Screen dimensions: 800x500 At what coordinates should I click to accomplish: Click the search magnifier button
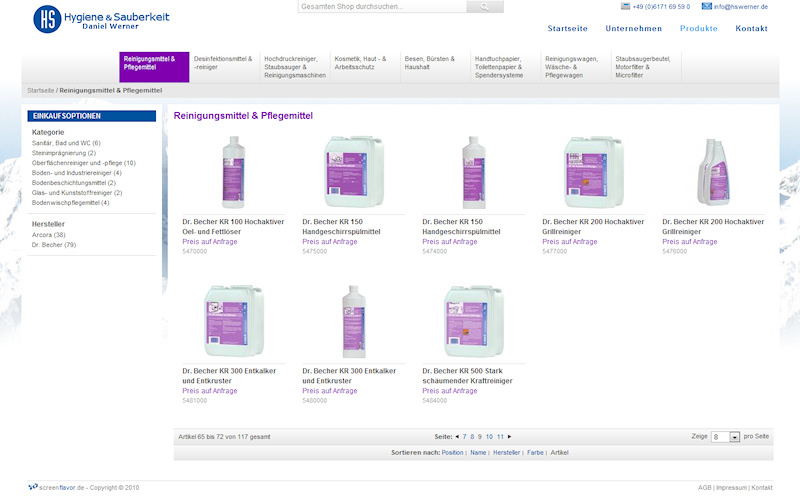[x=485, y=7]
